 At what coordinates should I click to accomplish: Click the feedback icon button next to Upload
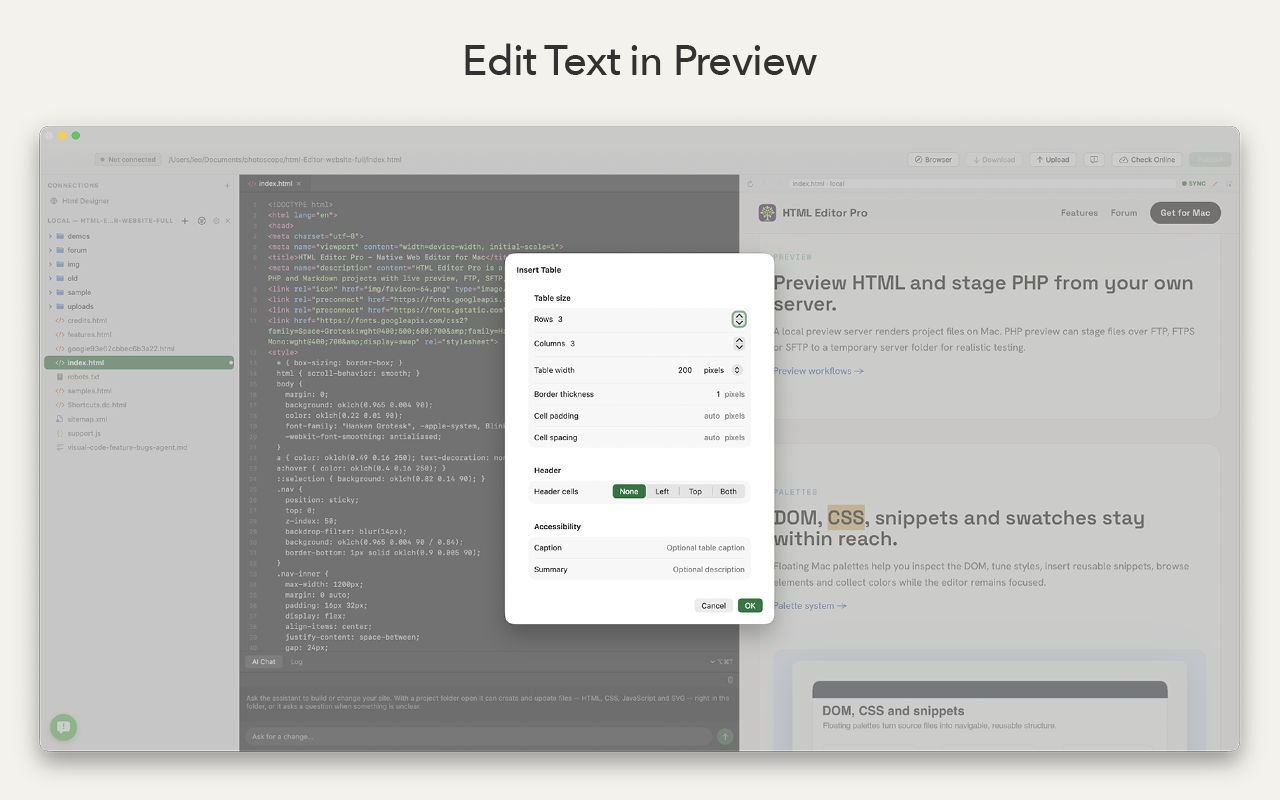pos(1094,160)
